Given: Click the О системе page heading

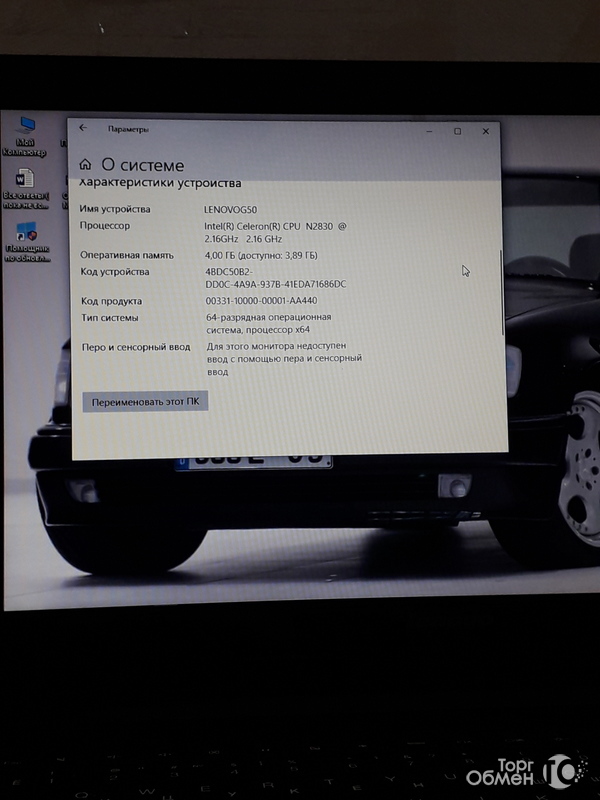Looking at the screenshot, I should coord(143,165).
